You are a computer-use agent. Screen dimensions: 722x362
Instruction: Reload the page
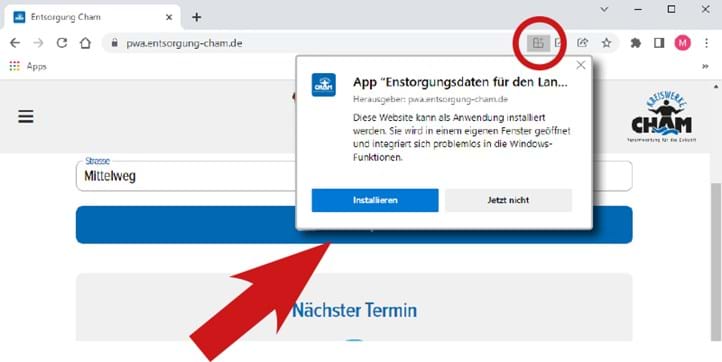pos(62,43)
